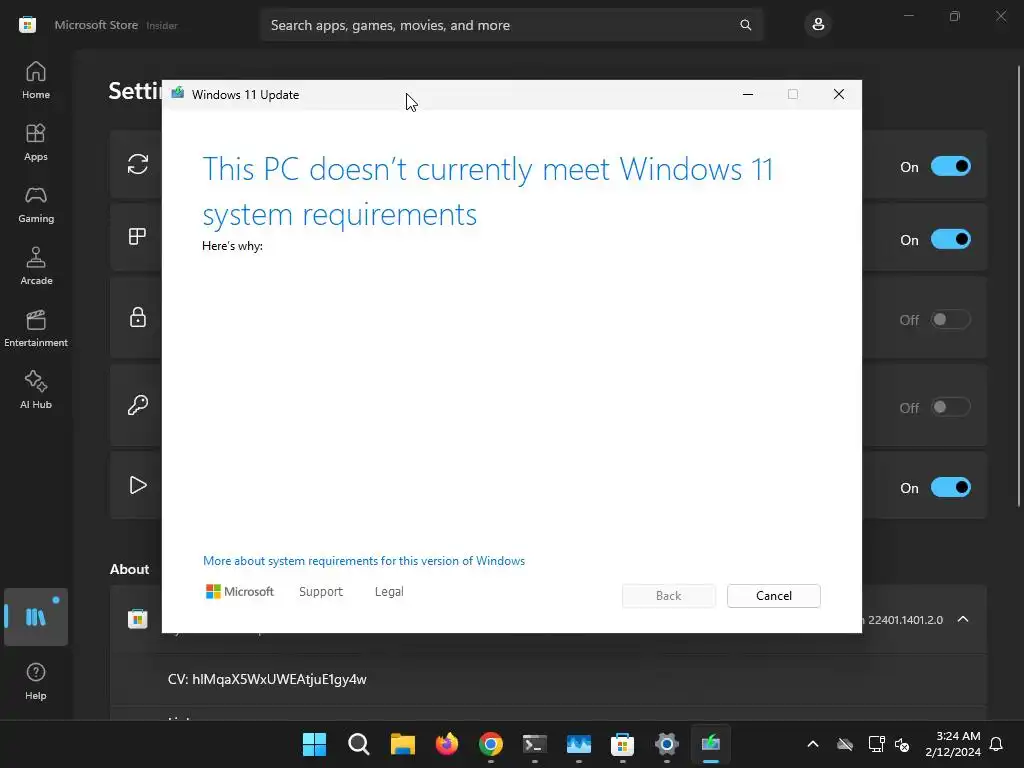Click Cancel in Windows 11 Update dialog

774,596
